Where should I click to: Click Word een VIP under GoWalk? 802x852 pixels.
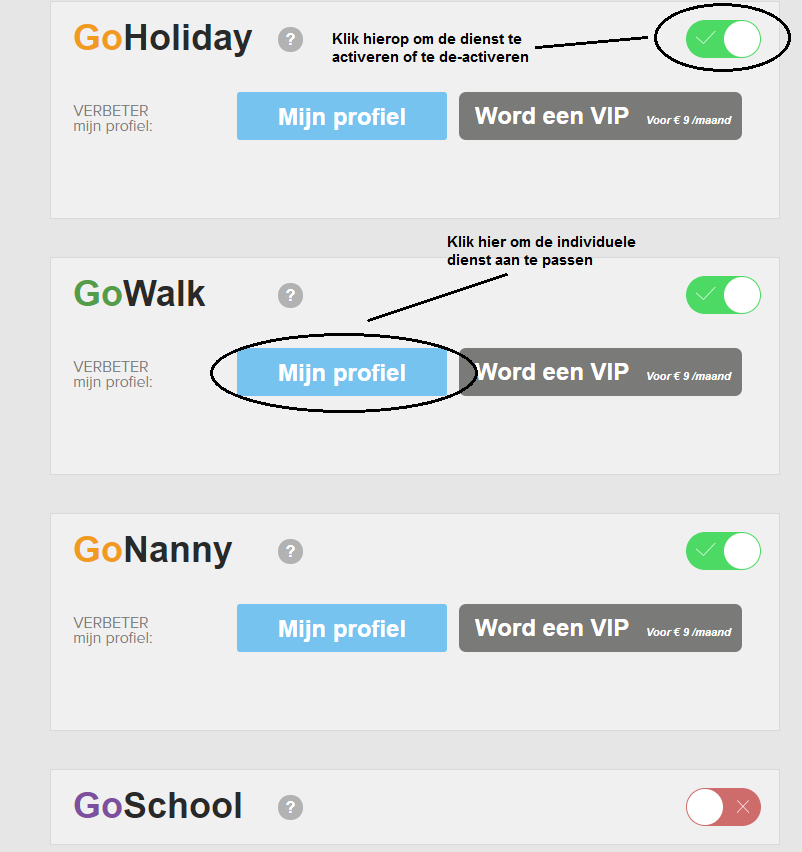[x=600, y=373]
